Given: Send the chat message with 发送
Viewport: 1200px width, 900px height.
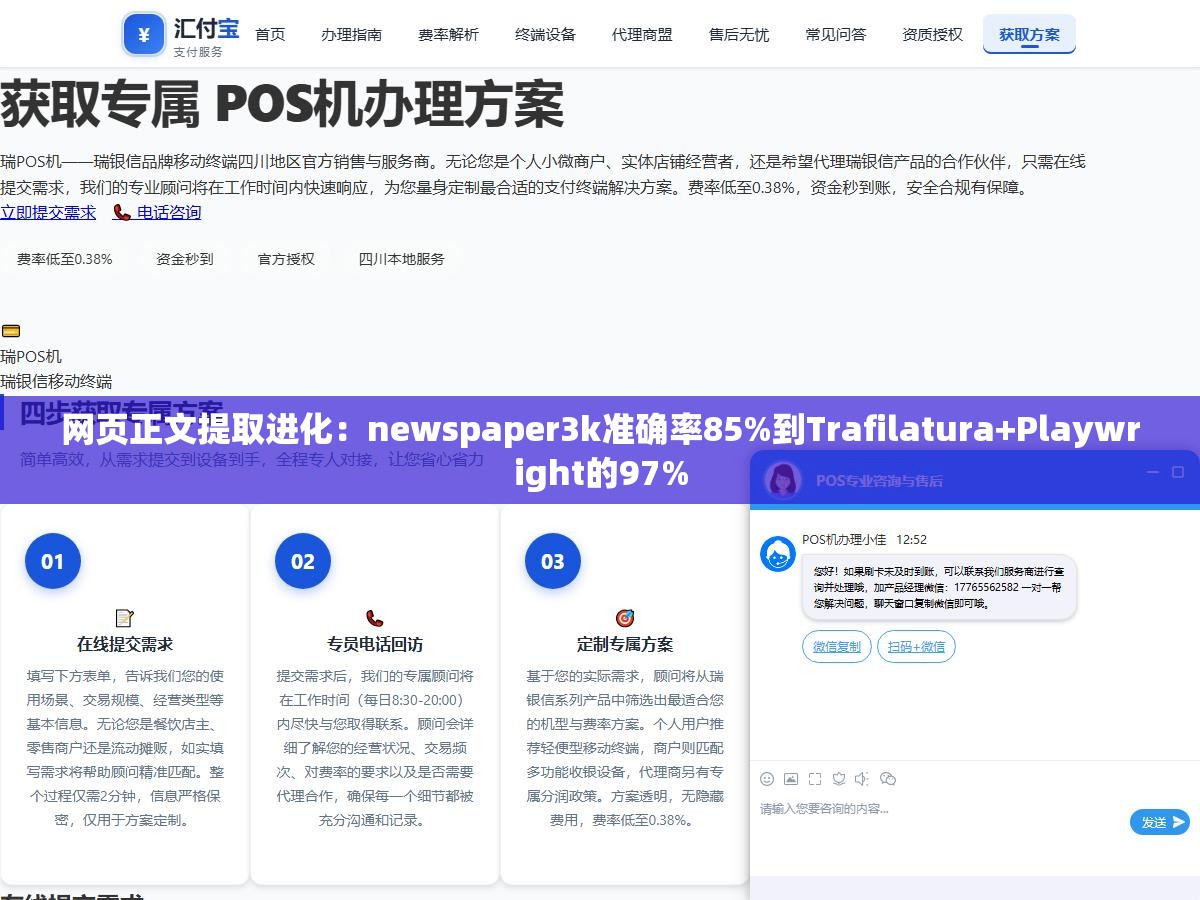Looking at the screenshot, I should [x=1160, y=822].
